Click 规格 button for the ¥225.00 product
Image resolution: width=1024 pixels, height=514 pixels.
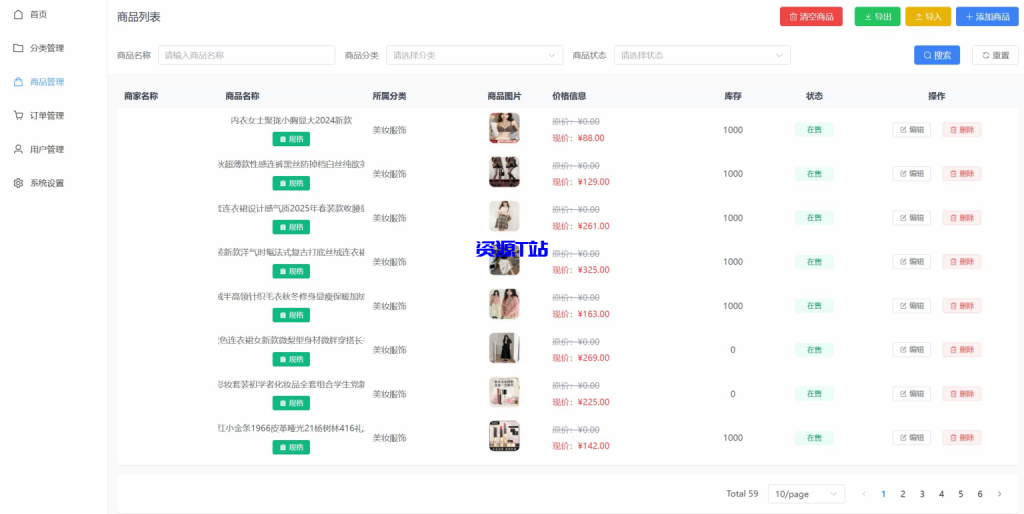[x=291, y=403]
